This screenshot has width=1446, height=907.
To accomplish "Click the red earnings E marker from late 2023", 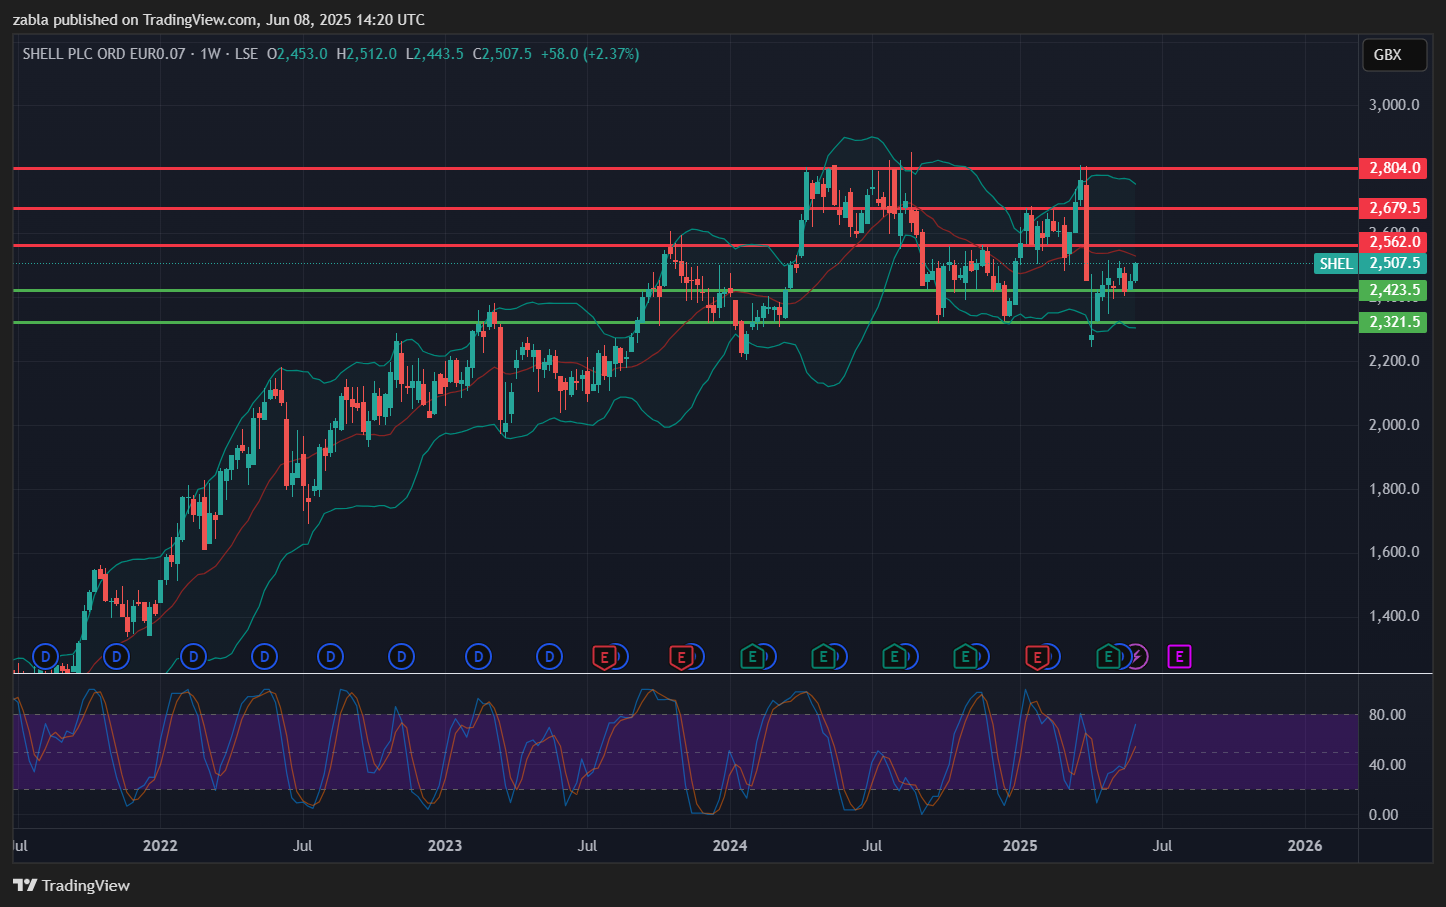I will tap(681, 657).
